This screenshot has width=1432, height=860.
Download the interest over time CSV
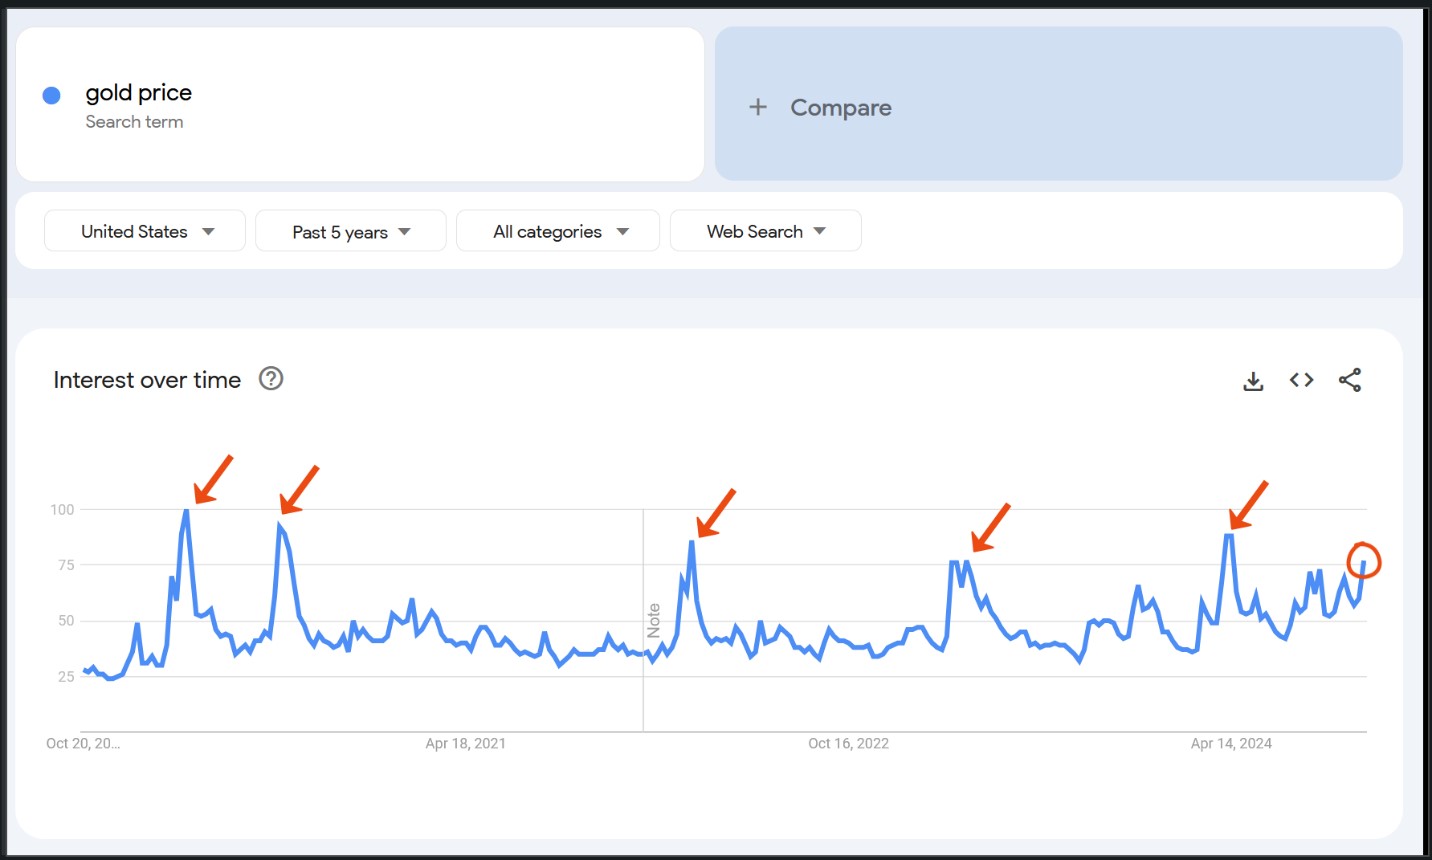(x=1253, y=381)
